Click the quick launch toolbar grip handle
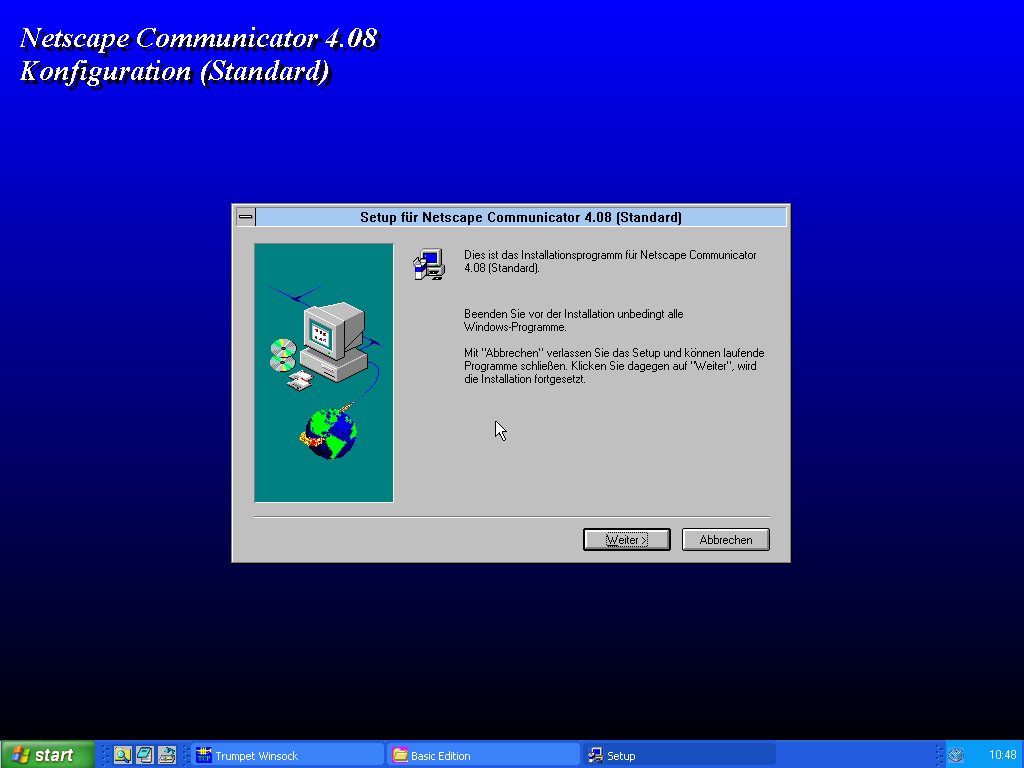 pyautogui.click(x=104, y=755)
